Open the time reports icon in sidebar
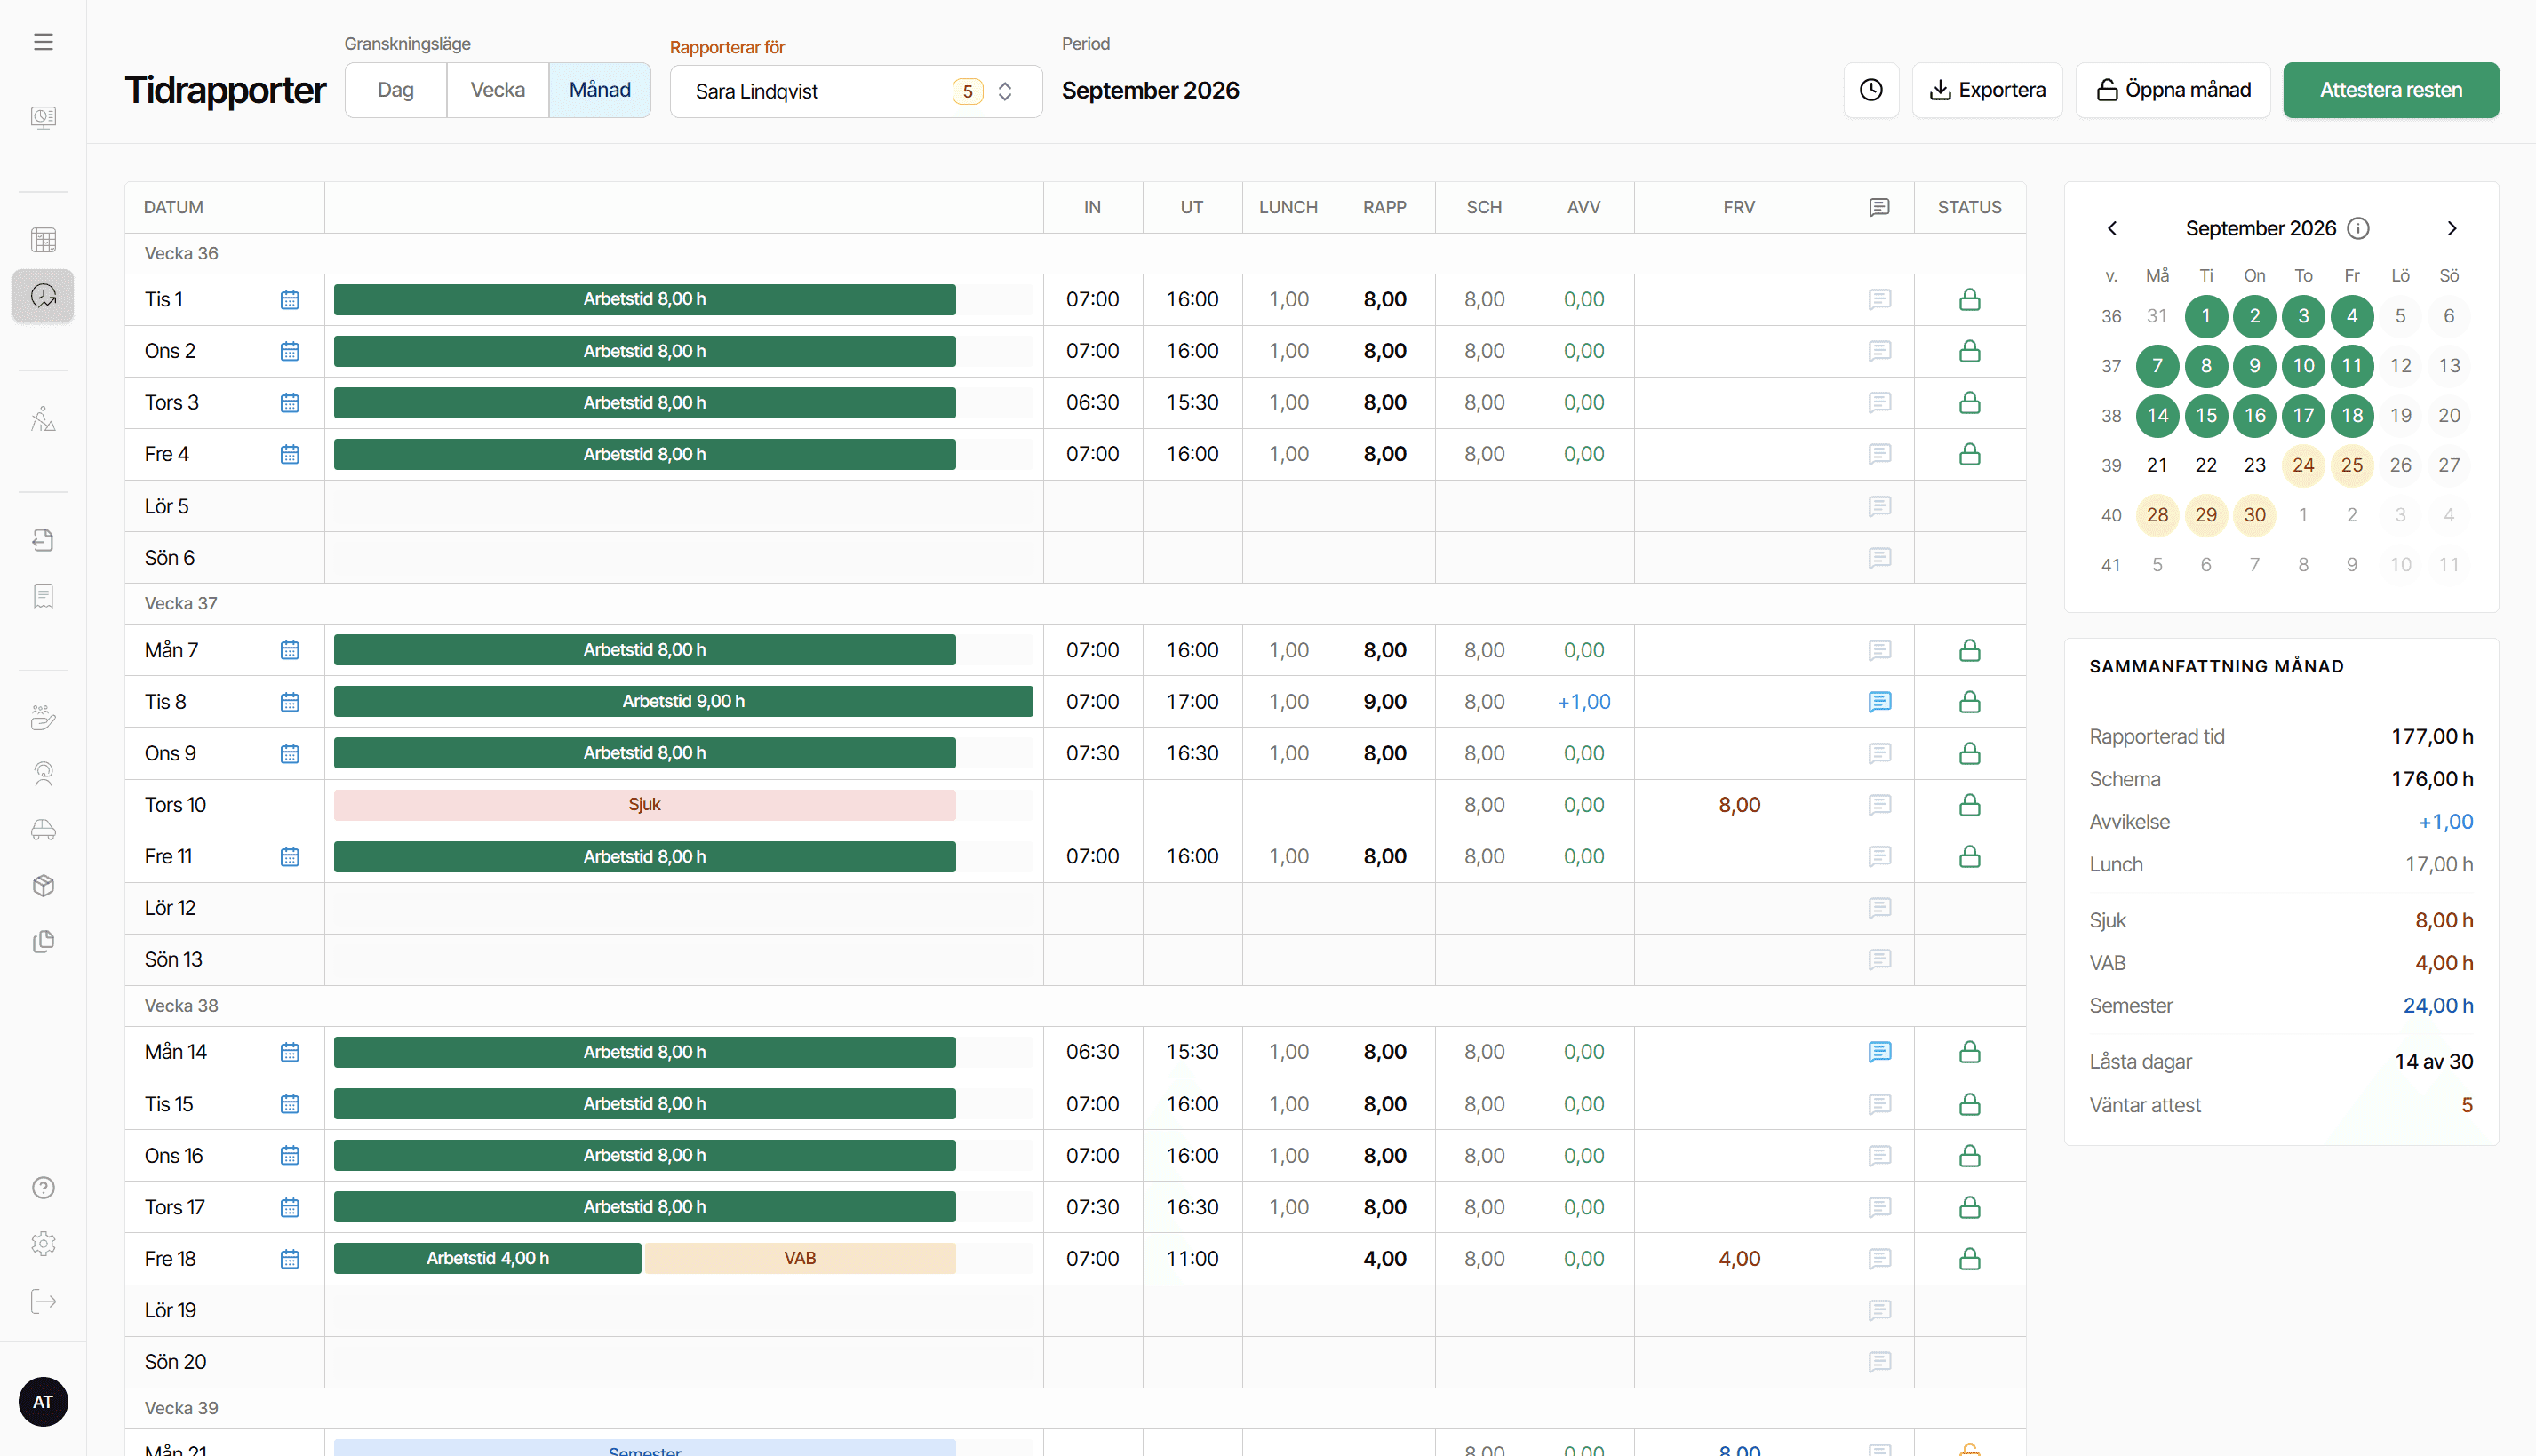Image resolution: width=2536 pixels, height=1456 pixels. [x=43, y=296]
